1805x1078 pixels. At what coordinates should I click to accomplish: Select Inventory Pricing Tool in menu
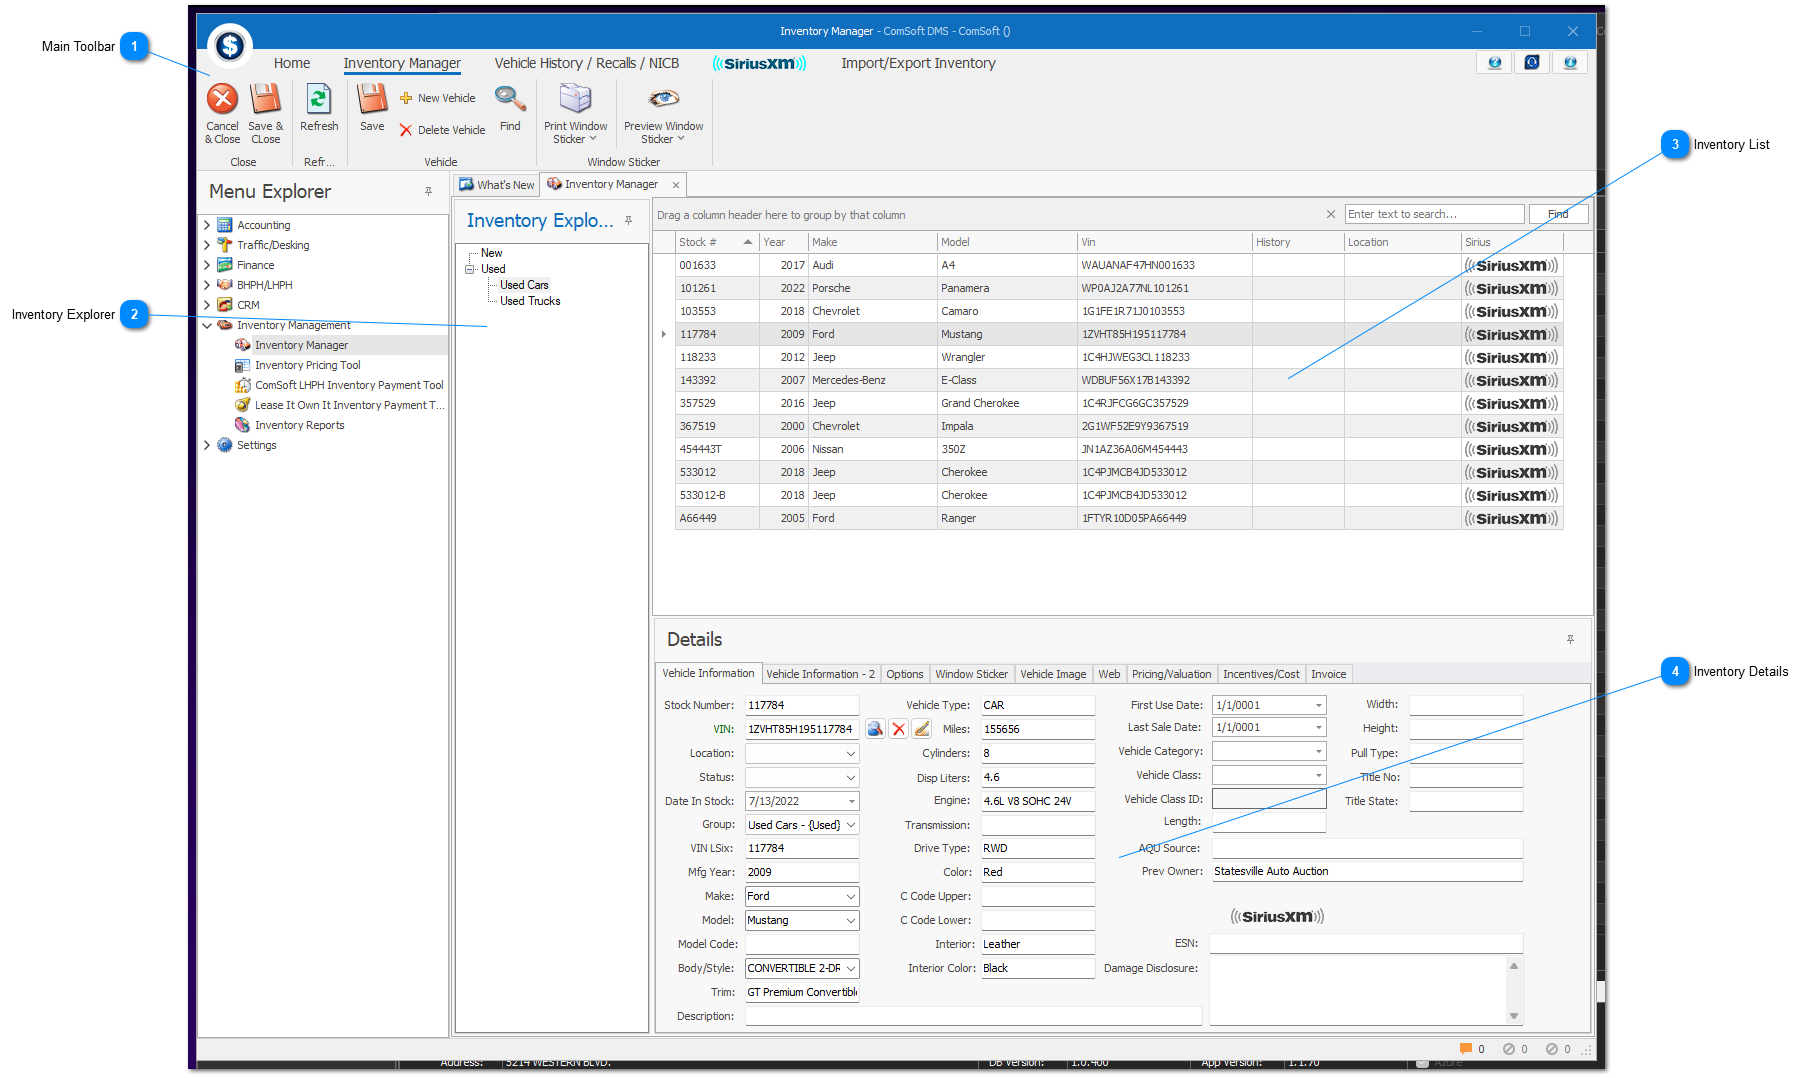click(x=307, y=365)
